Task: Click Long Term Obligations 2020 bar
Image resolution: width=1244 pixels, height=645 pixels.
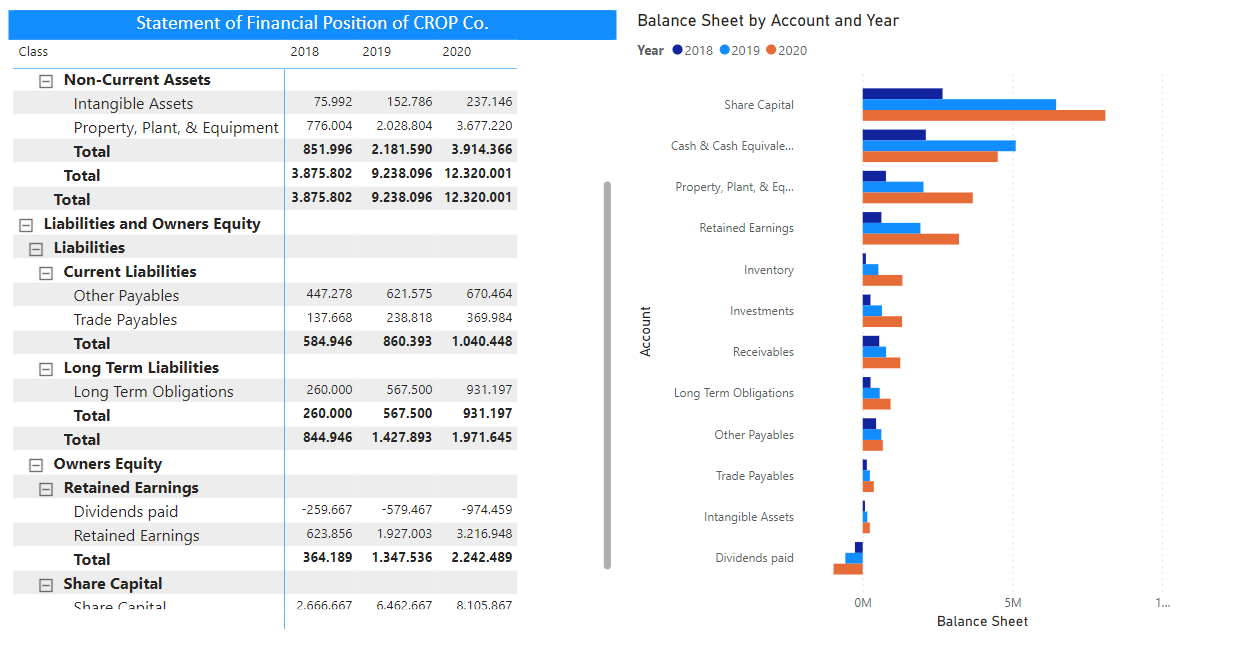Action: pos(877,404)
